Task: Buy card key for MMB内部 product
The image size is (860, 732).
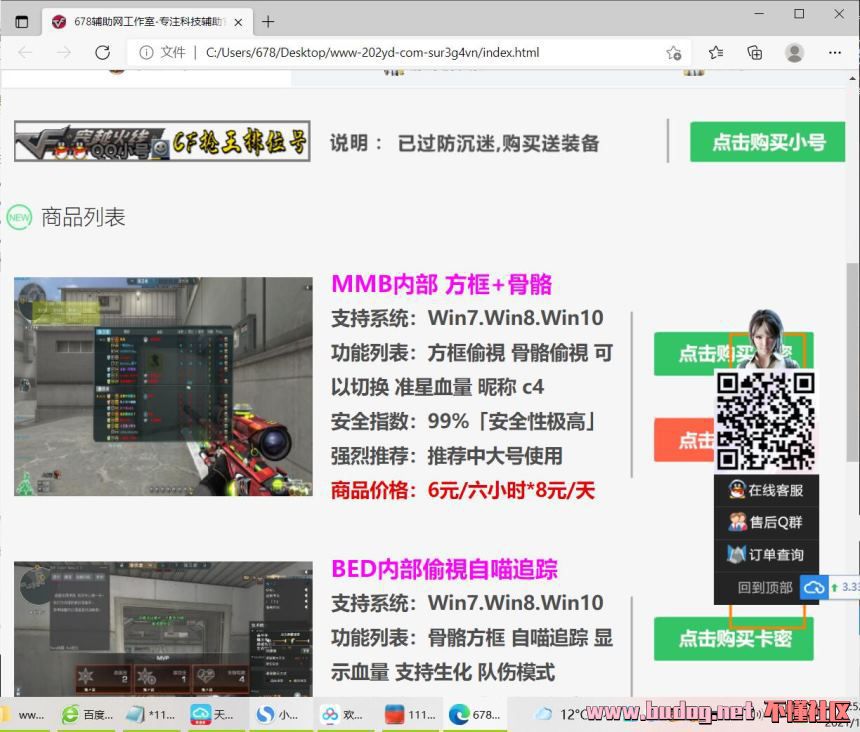Action: click(691, 354)
